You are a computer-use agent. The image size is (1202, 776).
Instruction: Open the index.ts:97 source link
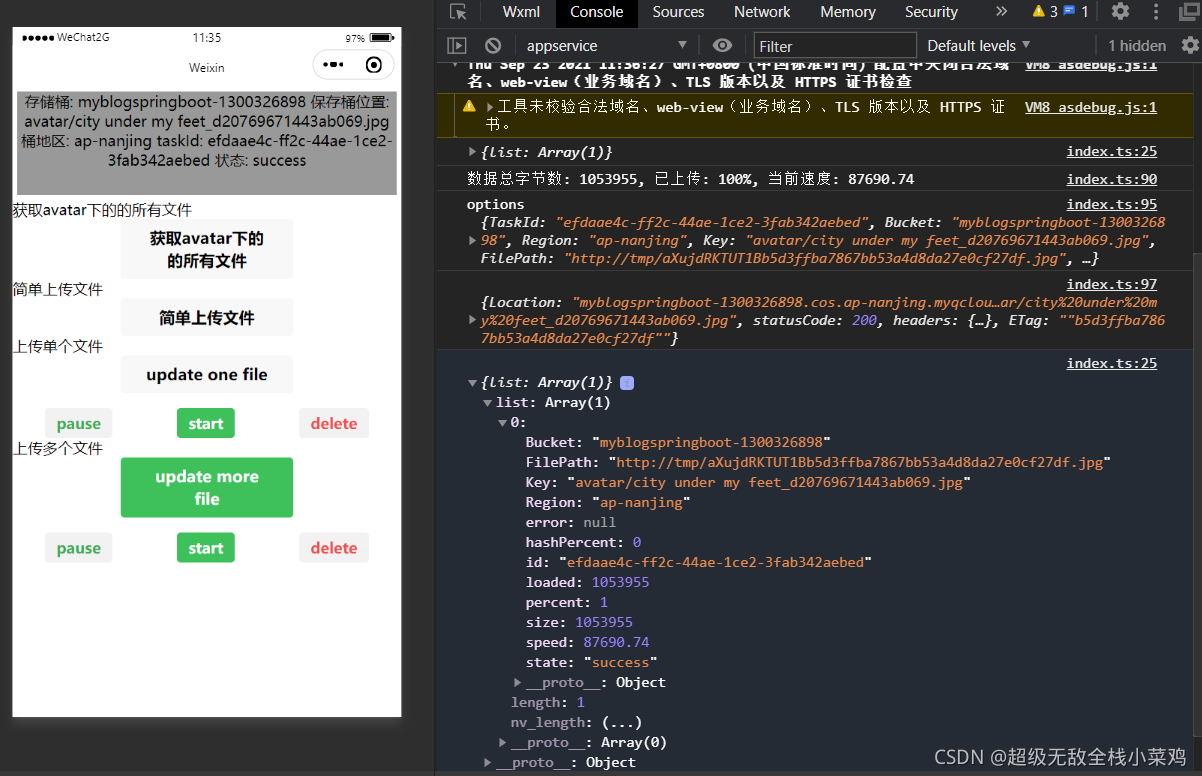click(x=1112, y=284)
